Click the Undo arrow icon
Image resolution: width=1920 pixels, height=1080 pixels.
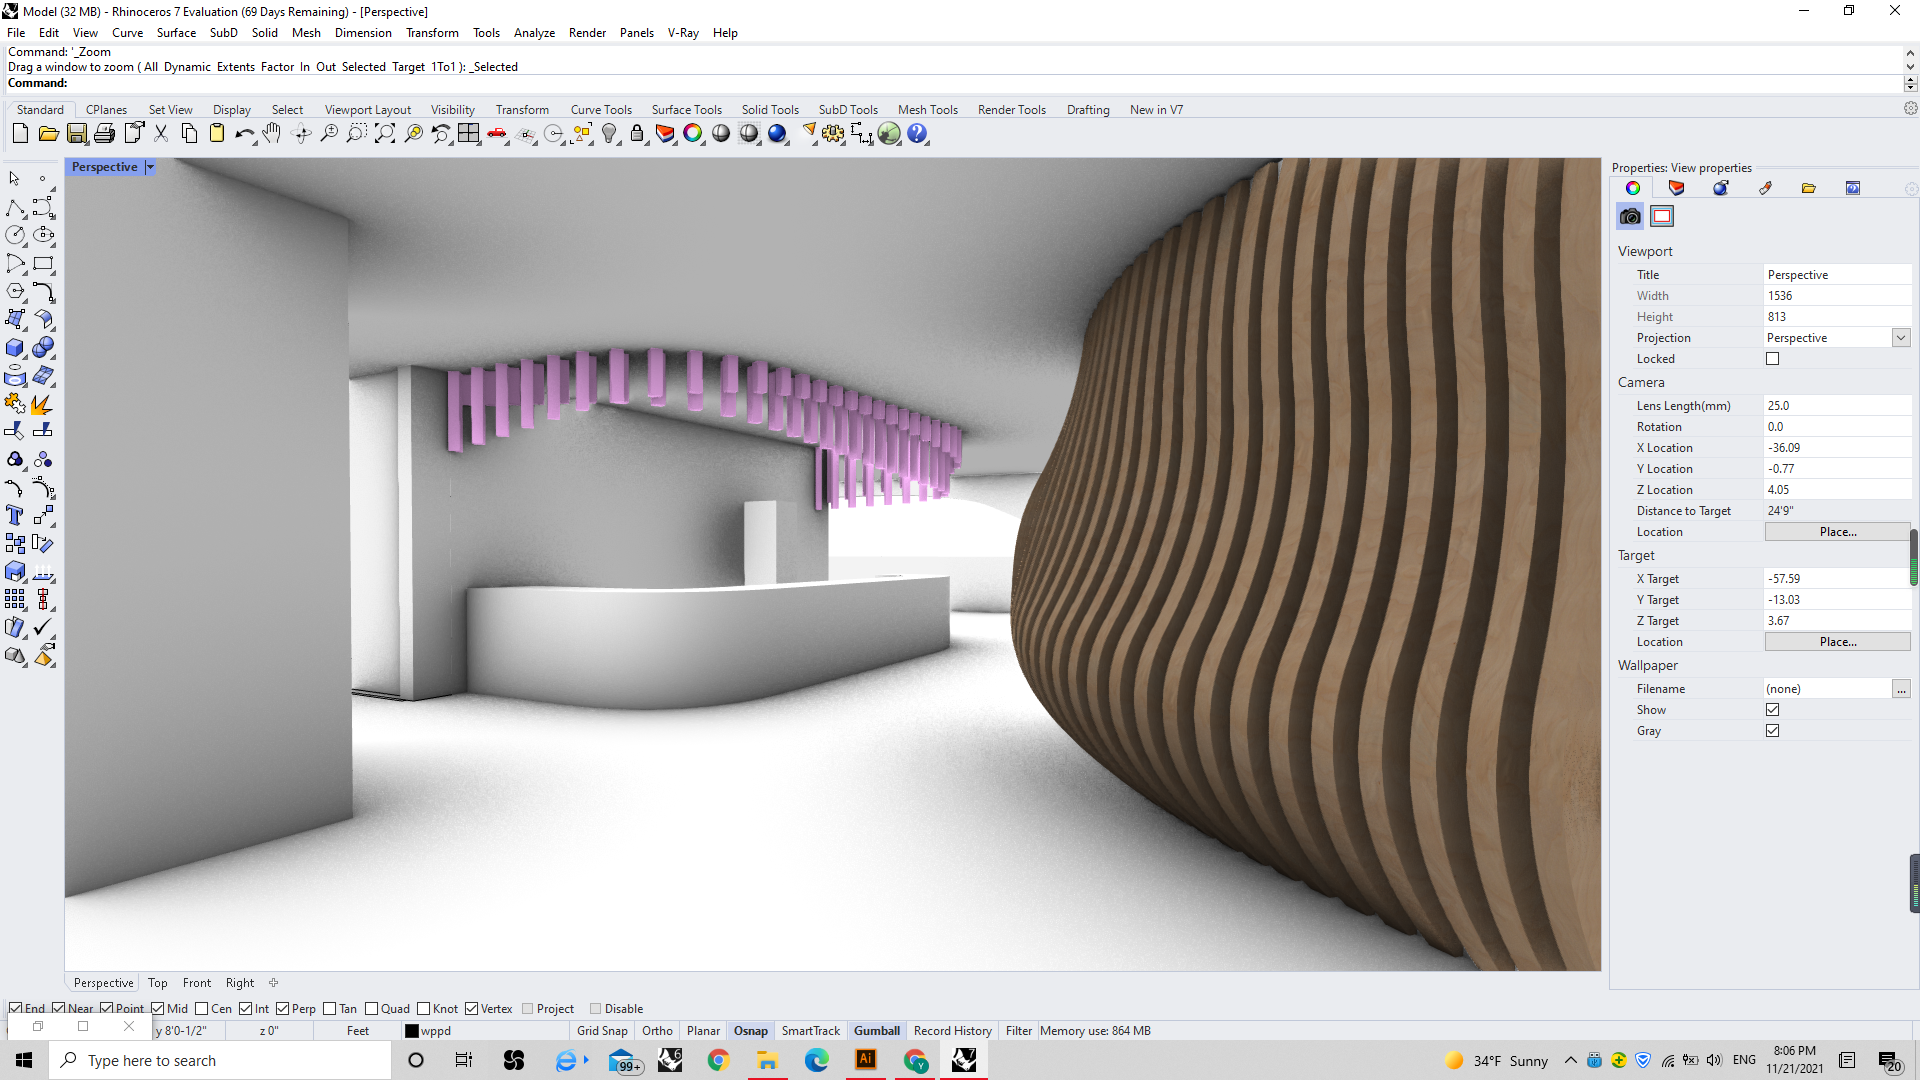(243, 134)
